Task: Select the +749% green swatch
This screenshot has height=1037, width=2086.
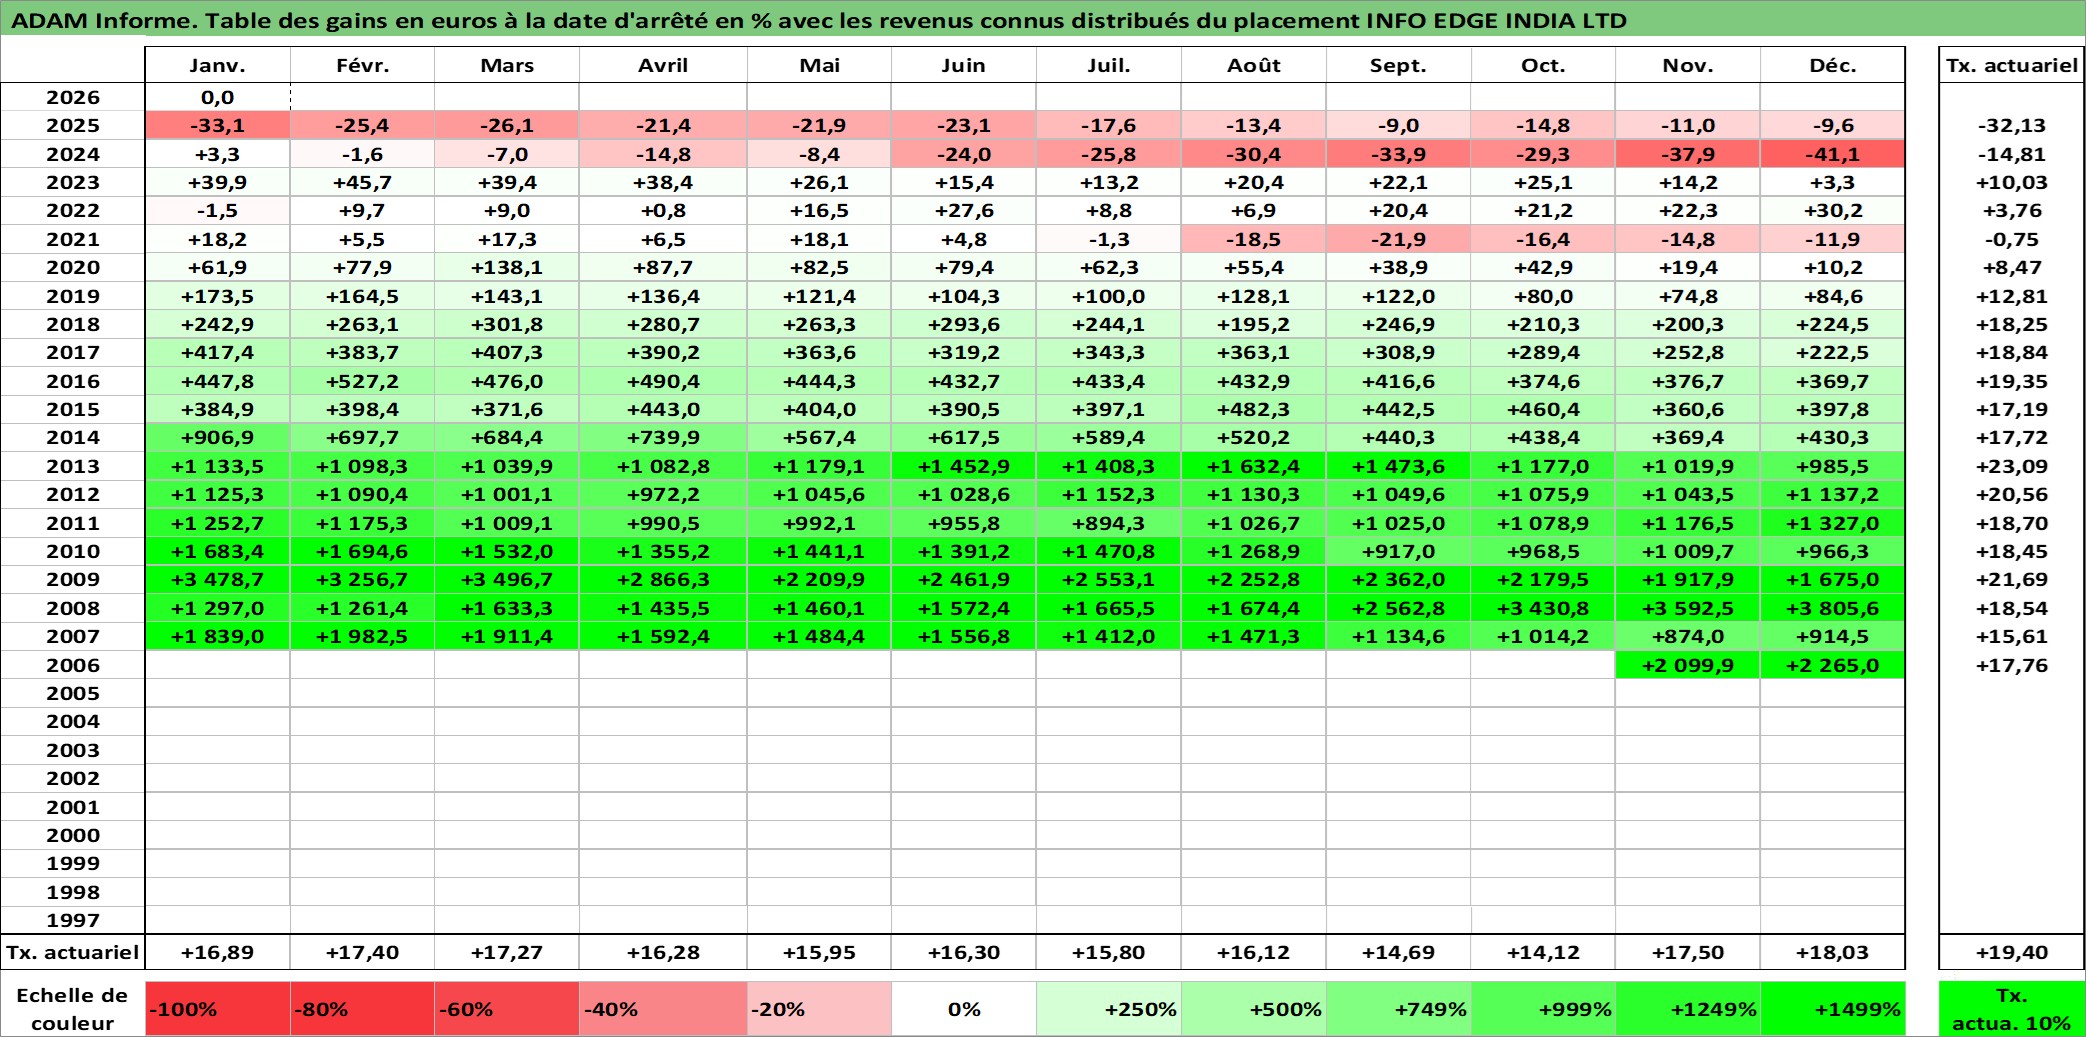Action: [1398, 1009]
